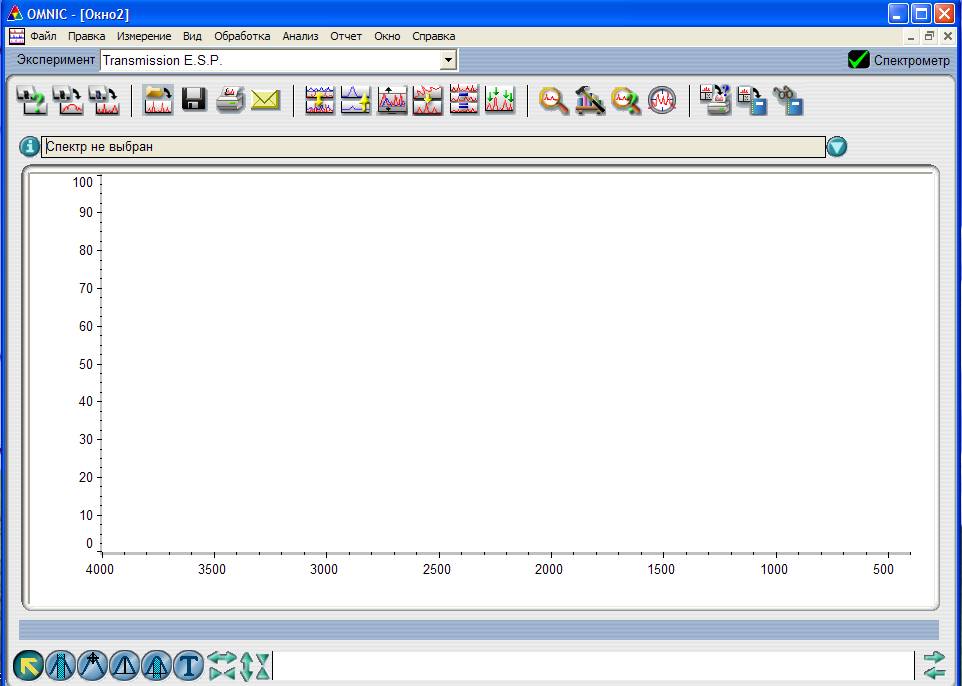Activate the Peak Height tool

click(x=125, y=666)
